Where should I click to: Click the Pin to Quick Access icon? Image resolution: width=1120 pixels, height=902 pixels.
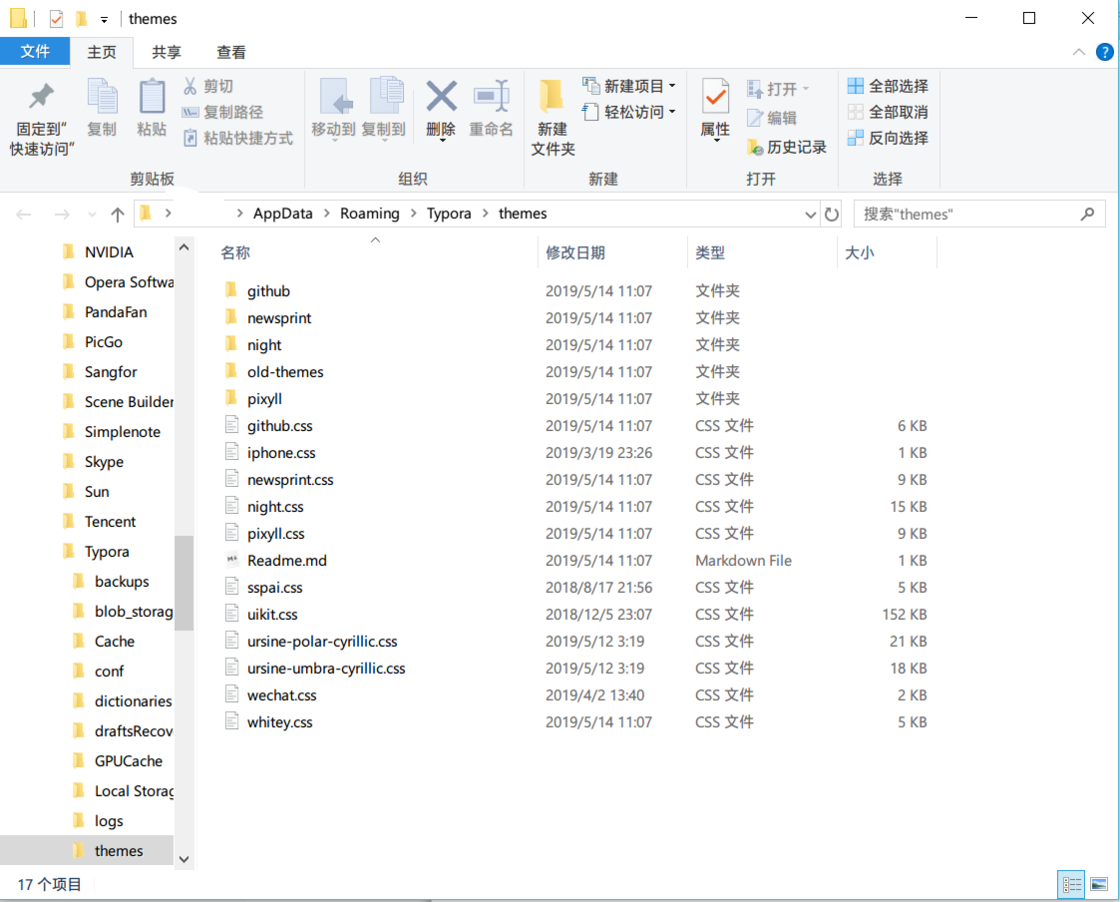pyautogui.click(x=41, y=98)
